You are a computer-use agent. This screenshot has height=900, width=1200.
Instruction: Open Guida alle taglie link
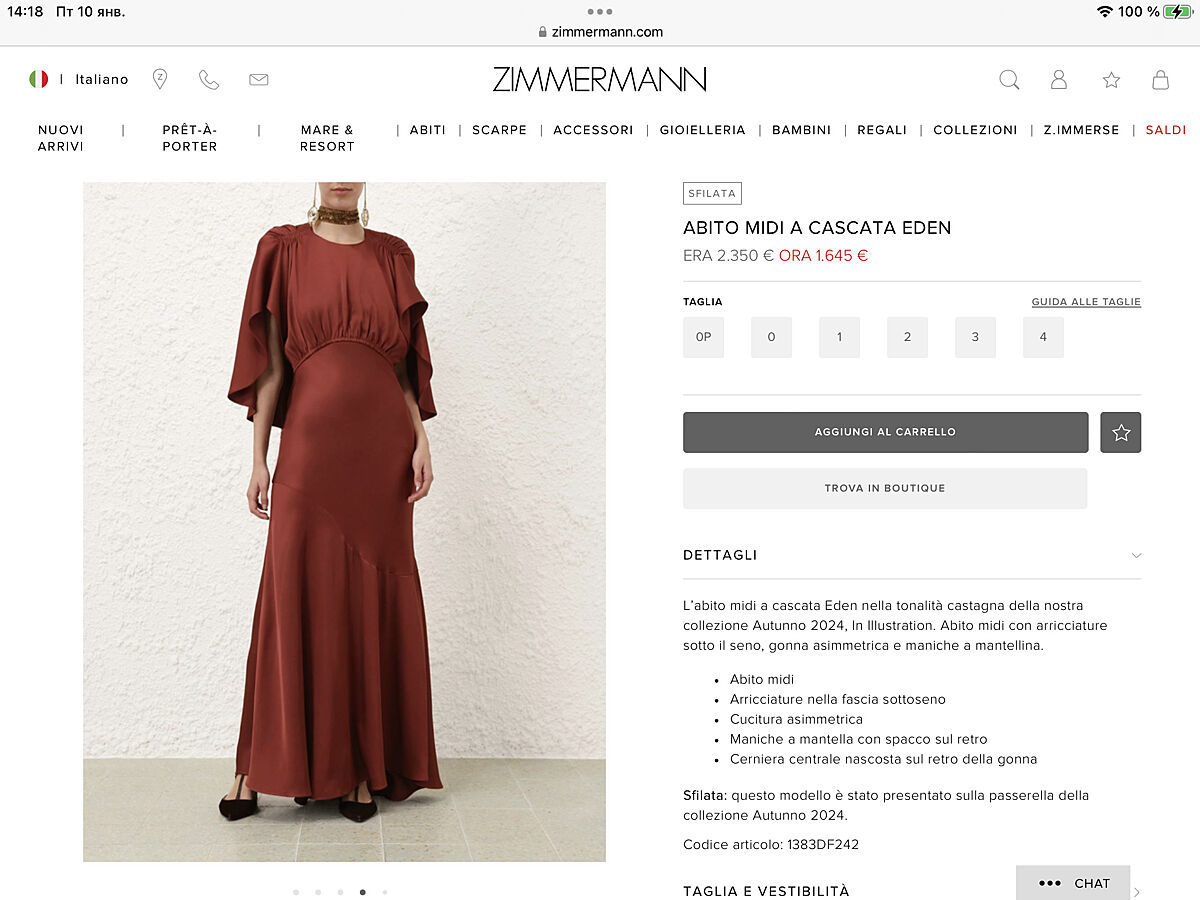(x=1086, y=302)
